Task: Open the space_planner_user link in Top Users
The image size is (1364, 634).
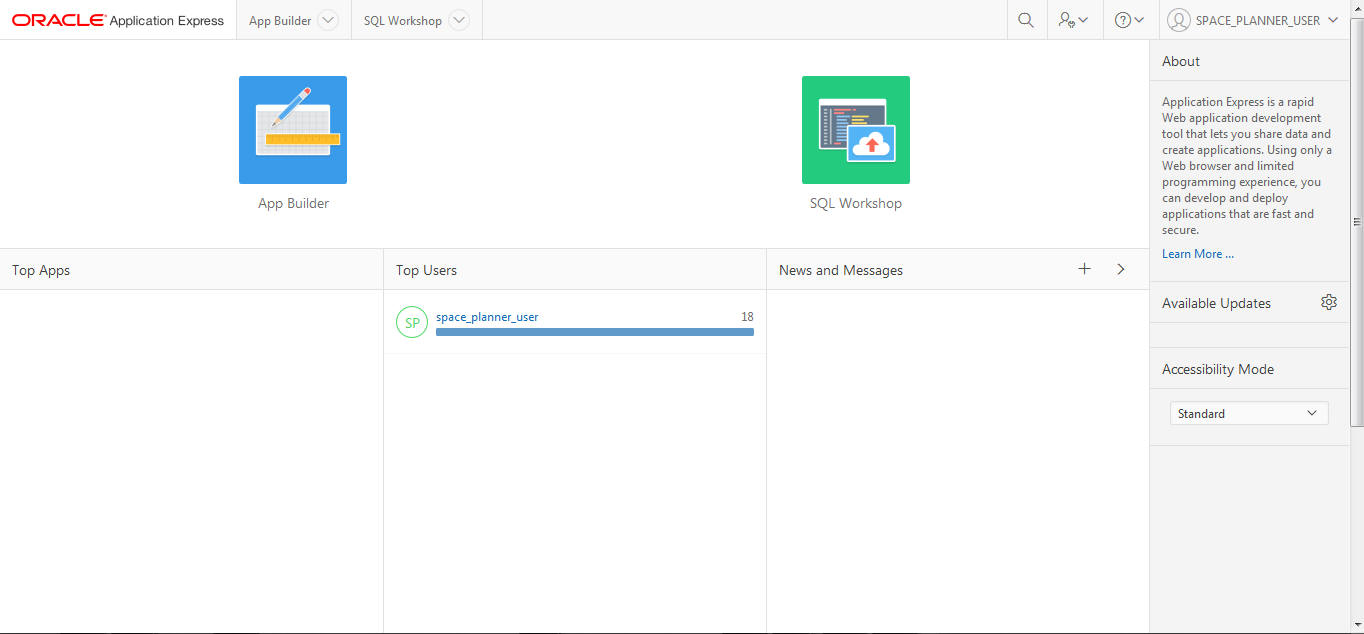Action: pyautogui.click(x=487, y=317)
